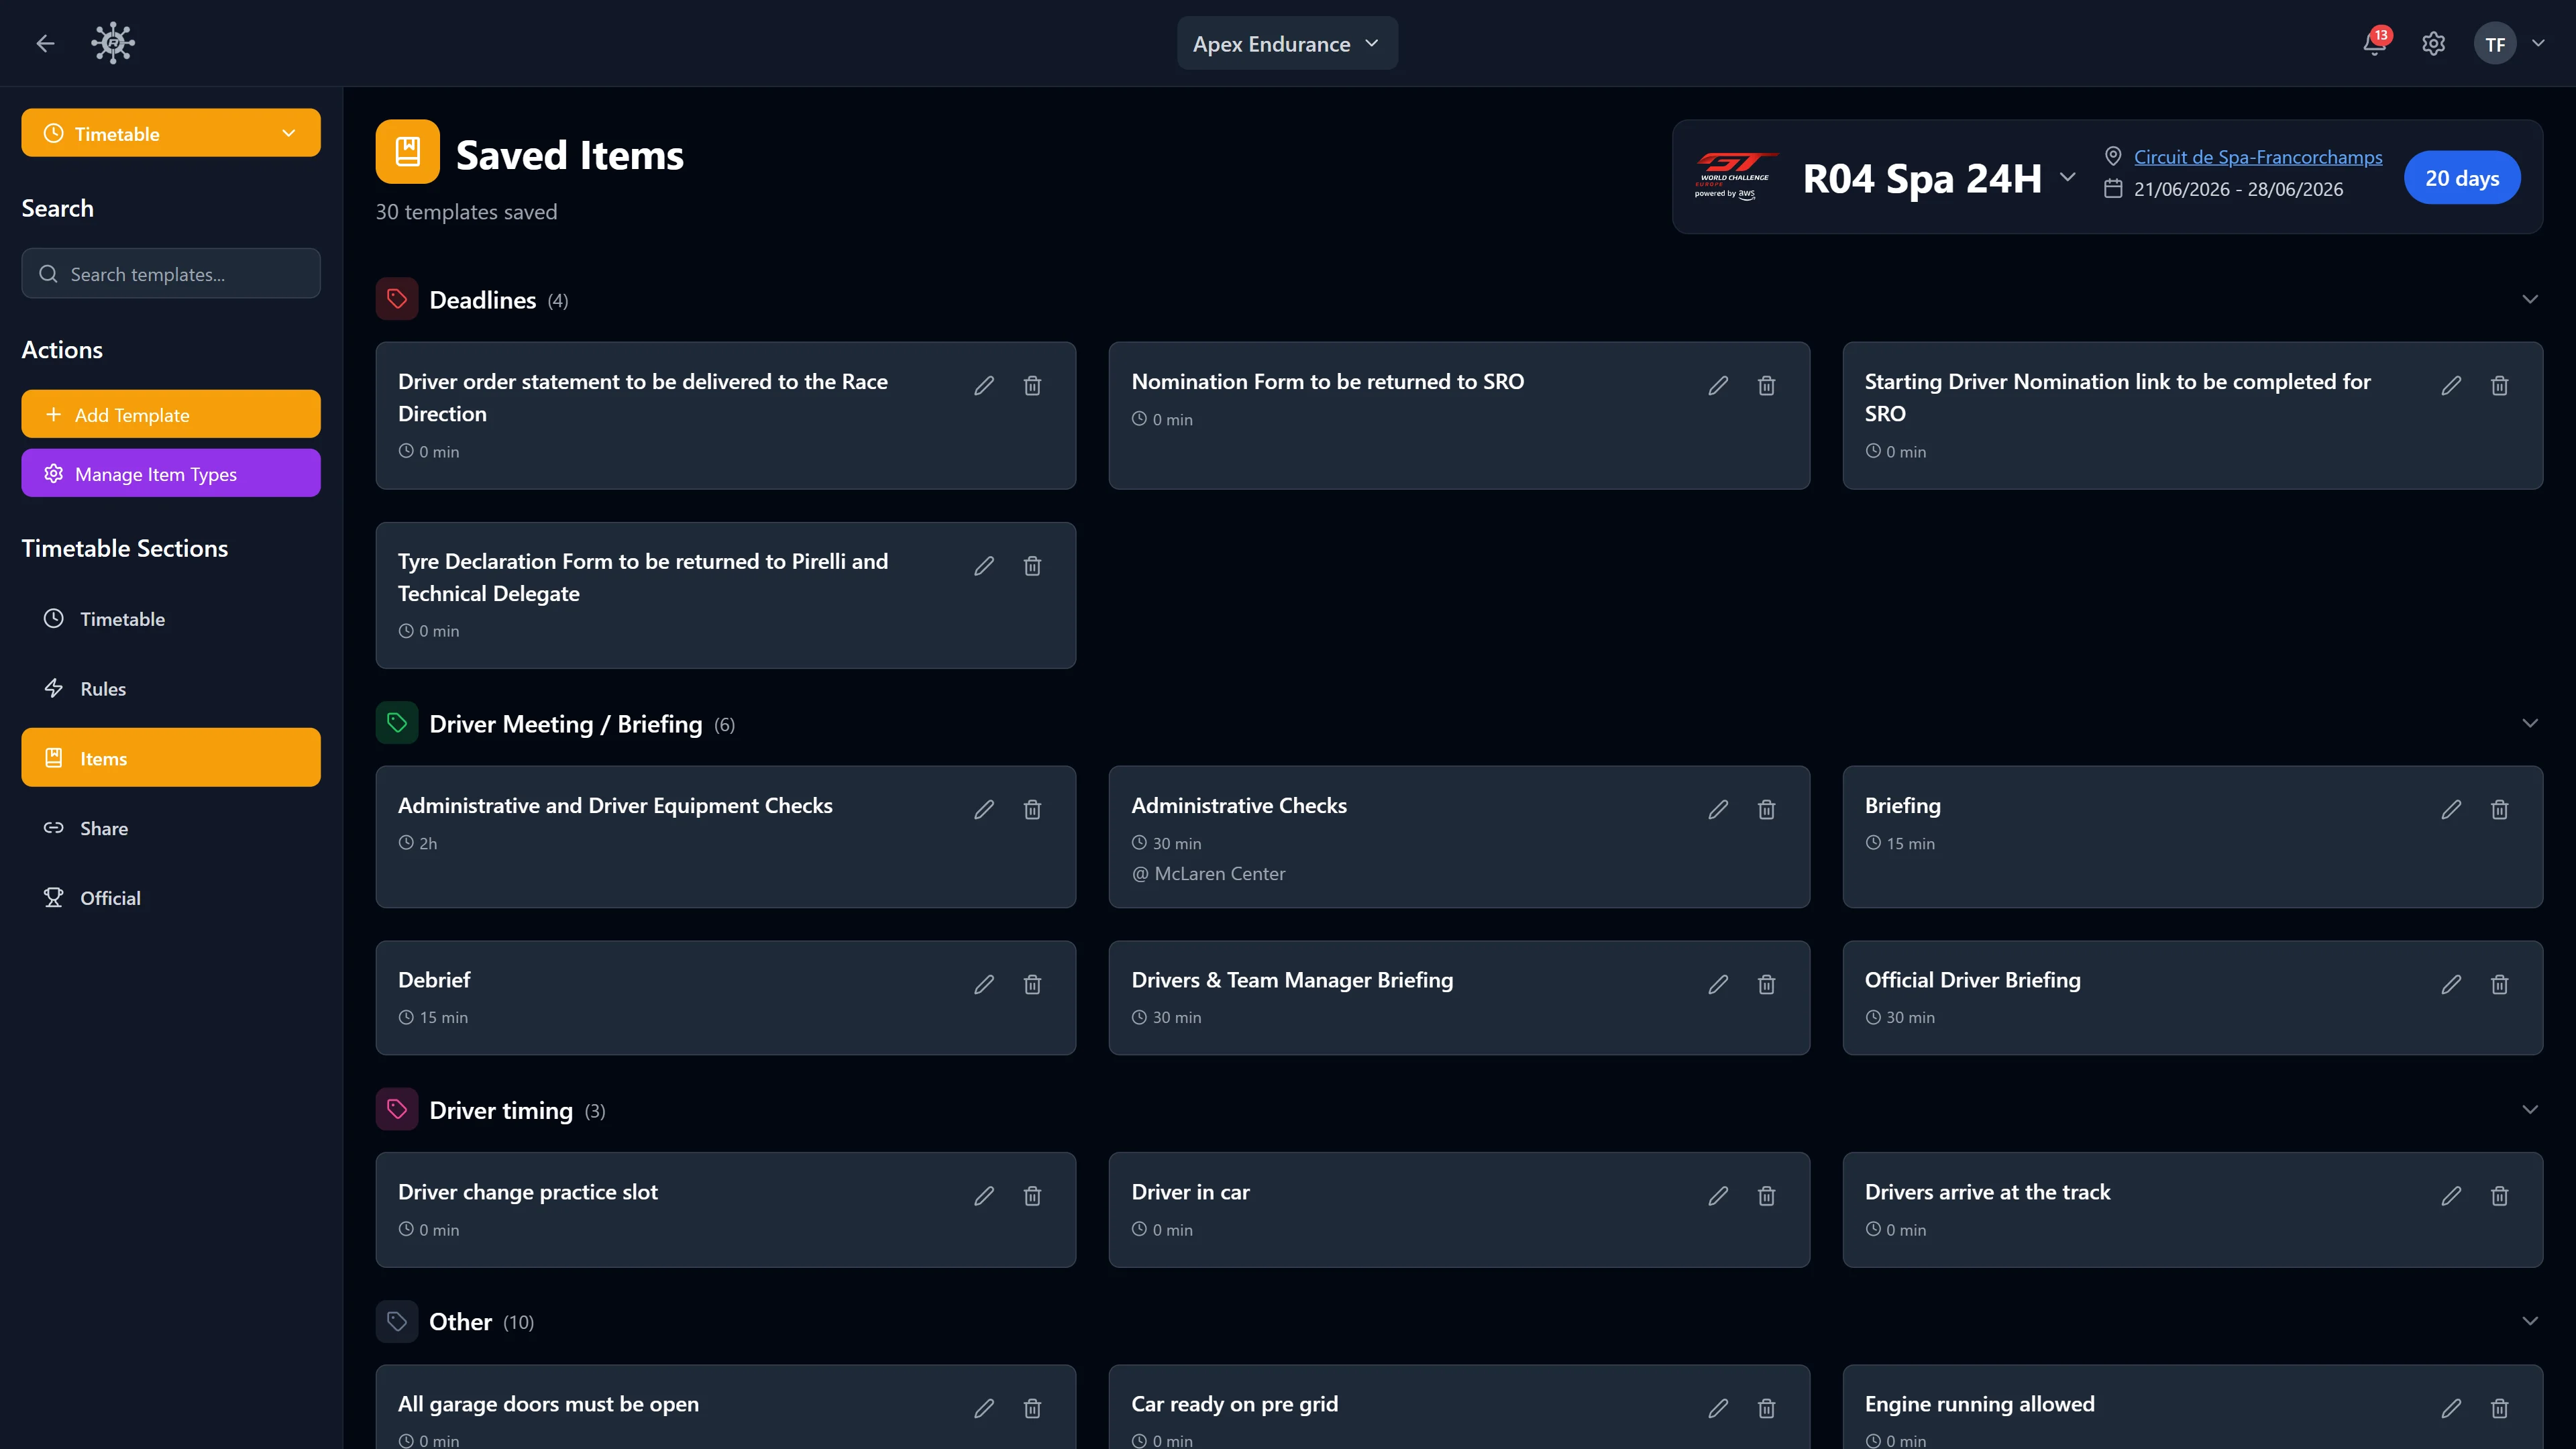Edit Nomination Form to be returned template
The width and height of the screenshot is (2576, 1449).
tap(1718, 385)
